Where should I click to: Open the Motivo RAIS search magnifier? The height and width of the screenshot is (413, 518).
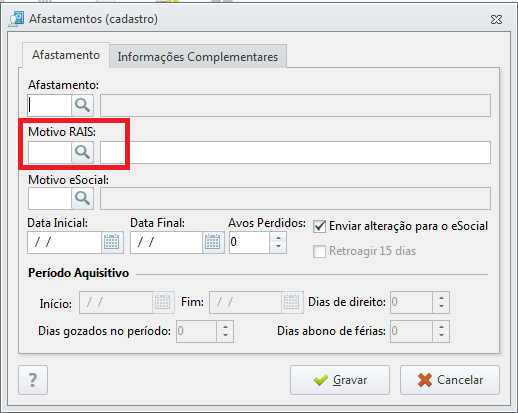click(82, 152)
